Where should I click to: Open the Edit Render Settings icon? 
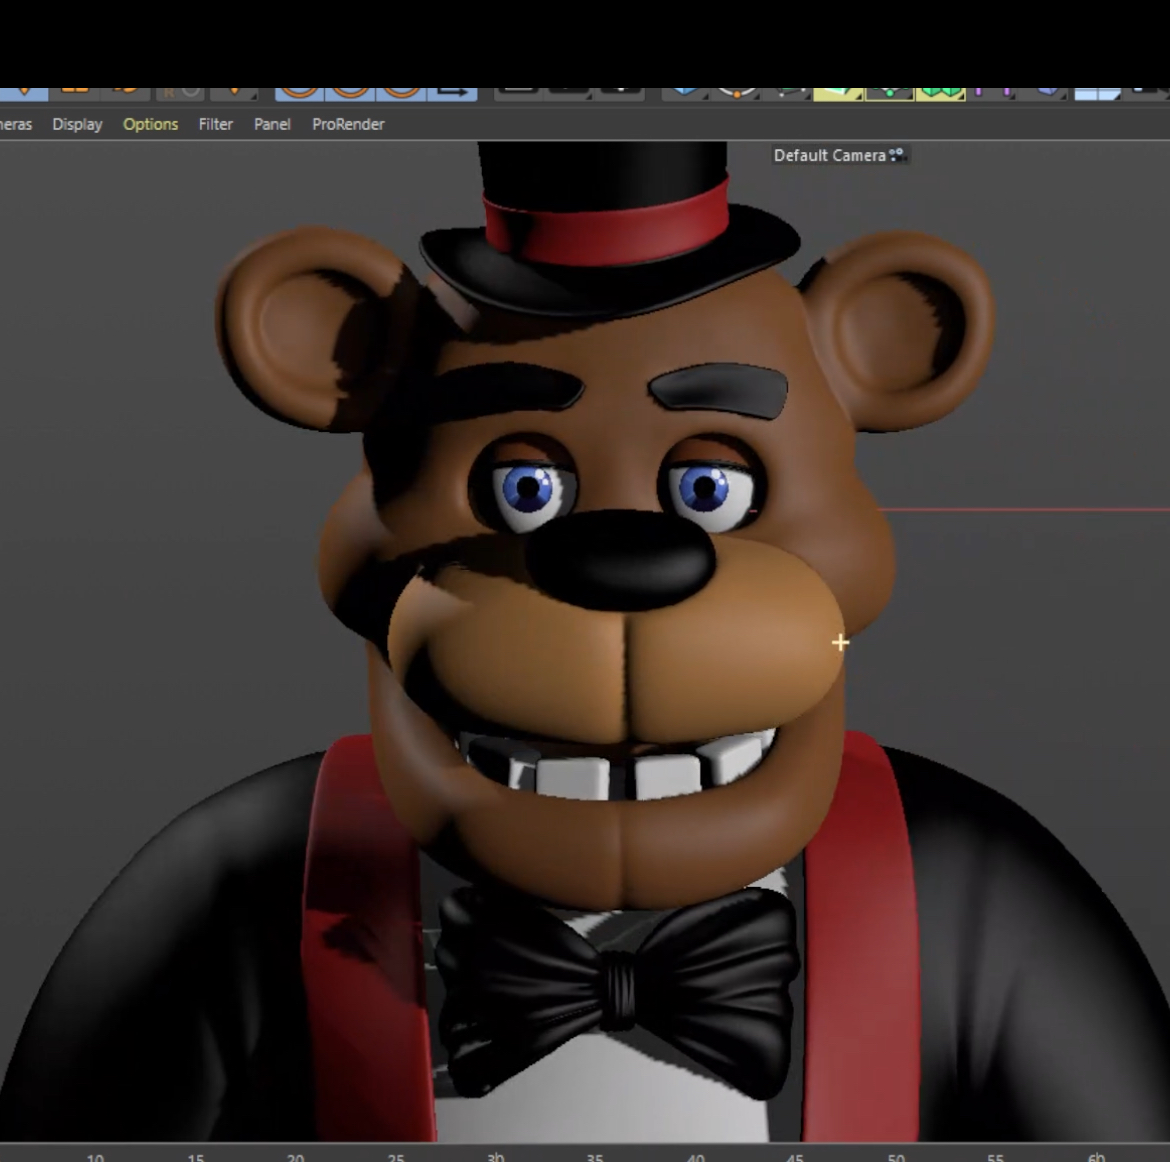(x=620, y=92)
